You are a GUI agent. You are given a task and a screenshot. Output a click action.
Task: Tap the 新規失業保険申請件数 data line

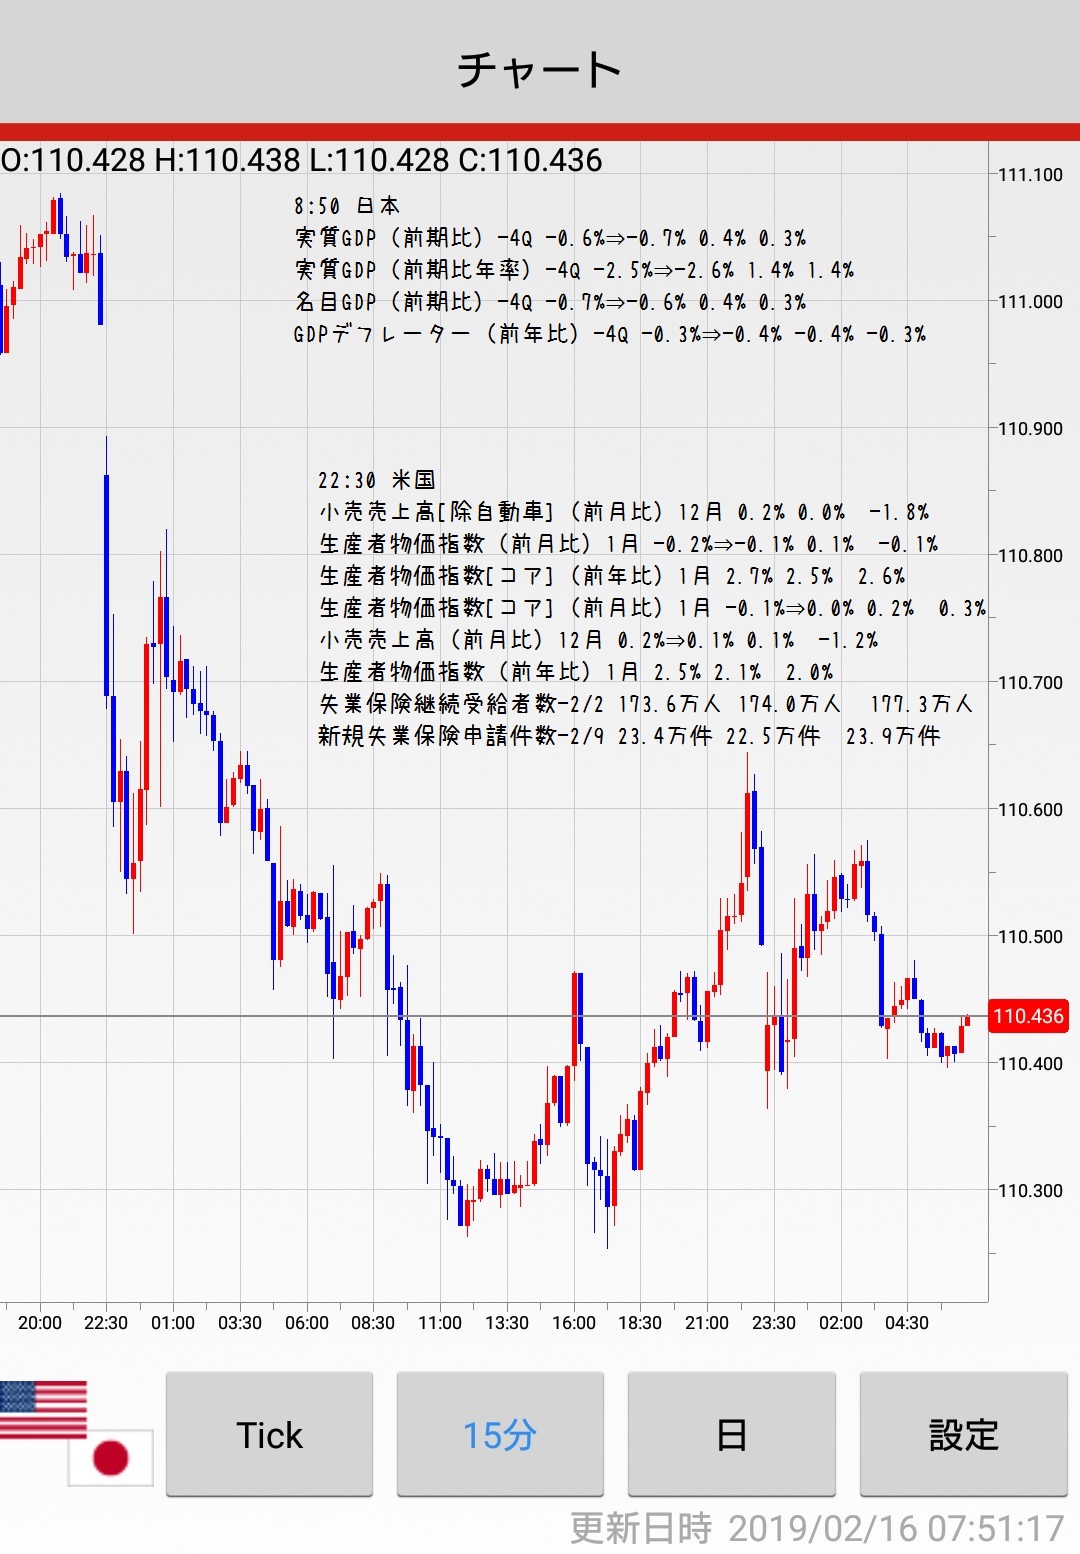tap(629, 736)
